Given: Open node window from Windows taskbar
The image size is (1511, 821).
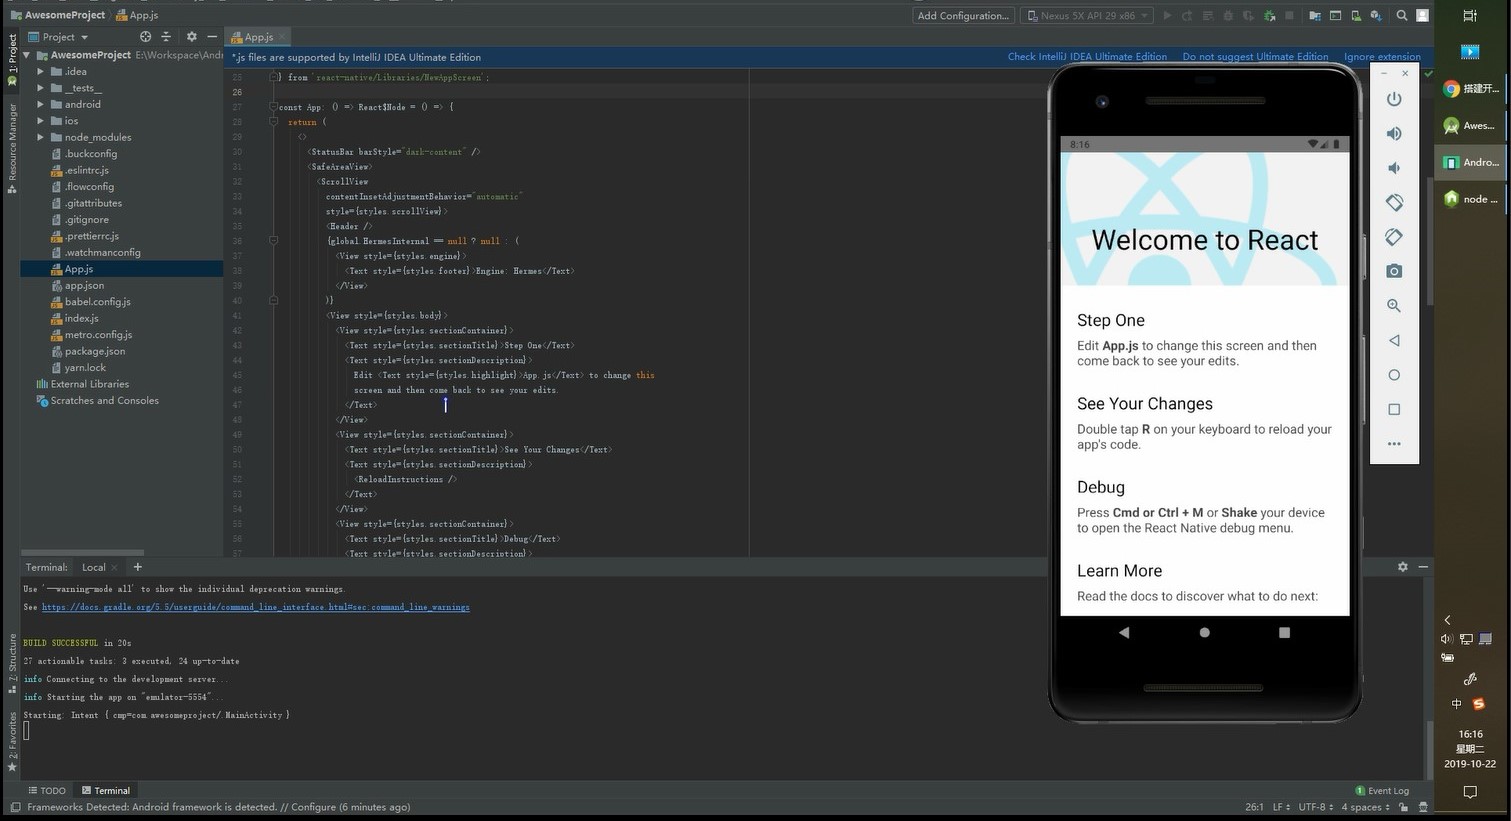Looking at the screenshot, I should (x=1471, y=199).
